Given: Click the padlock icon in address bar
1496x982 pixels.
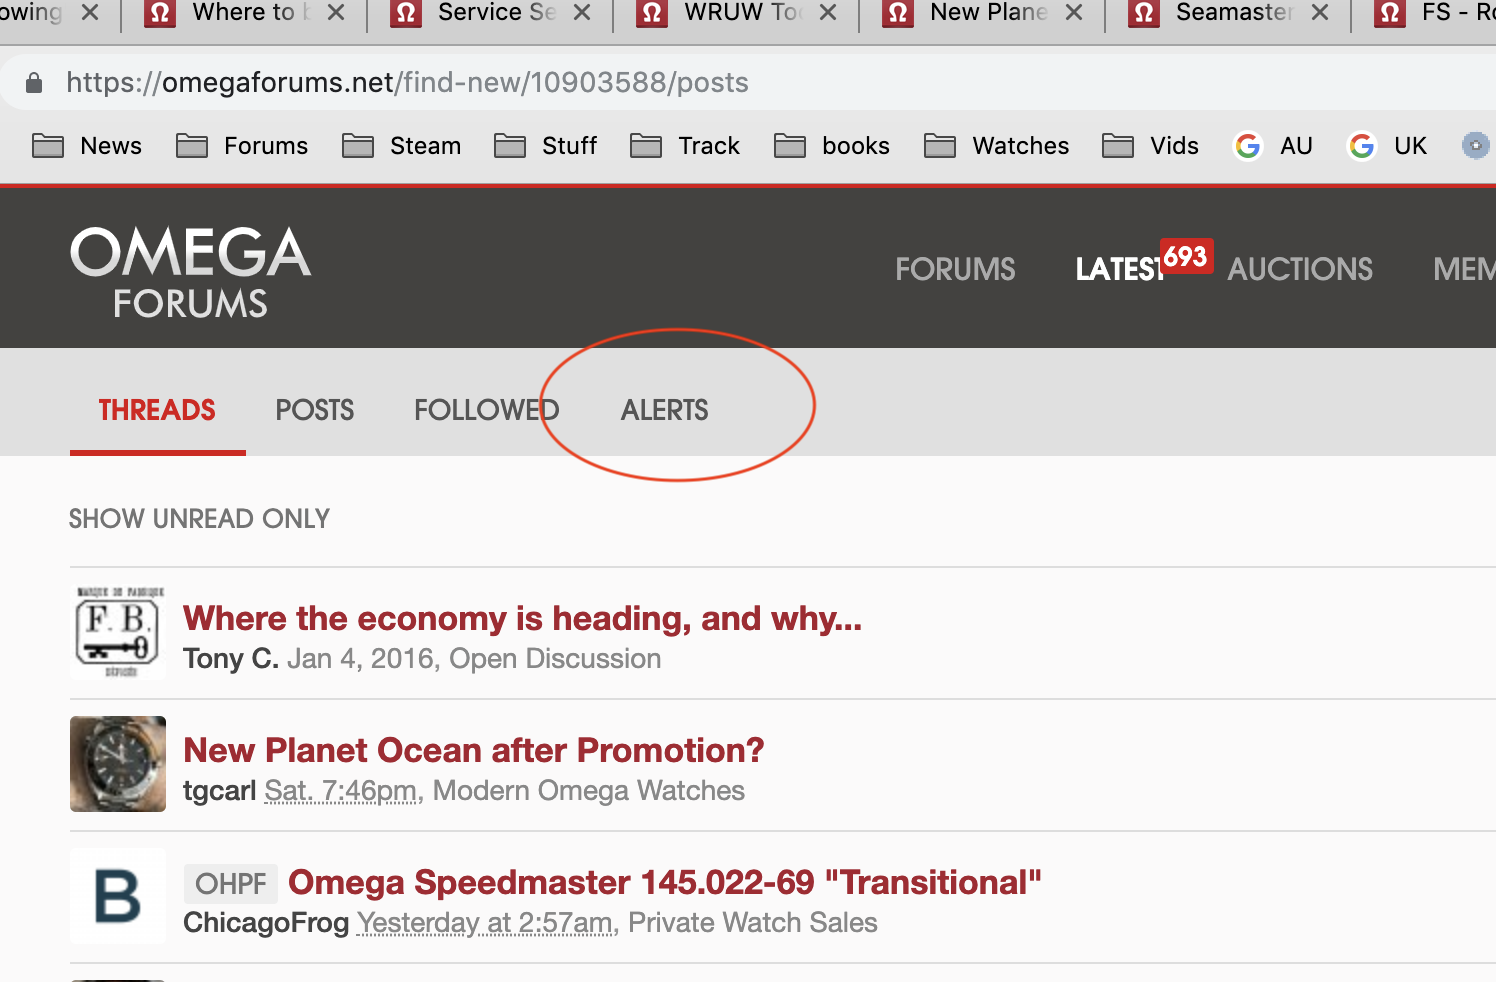Looking at the screenshot, I should pos(34,83).
